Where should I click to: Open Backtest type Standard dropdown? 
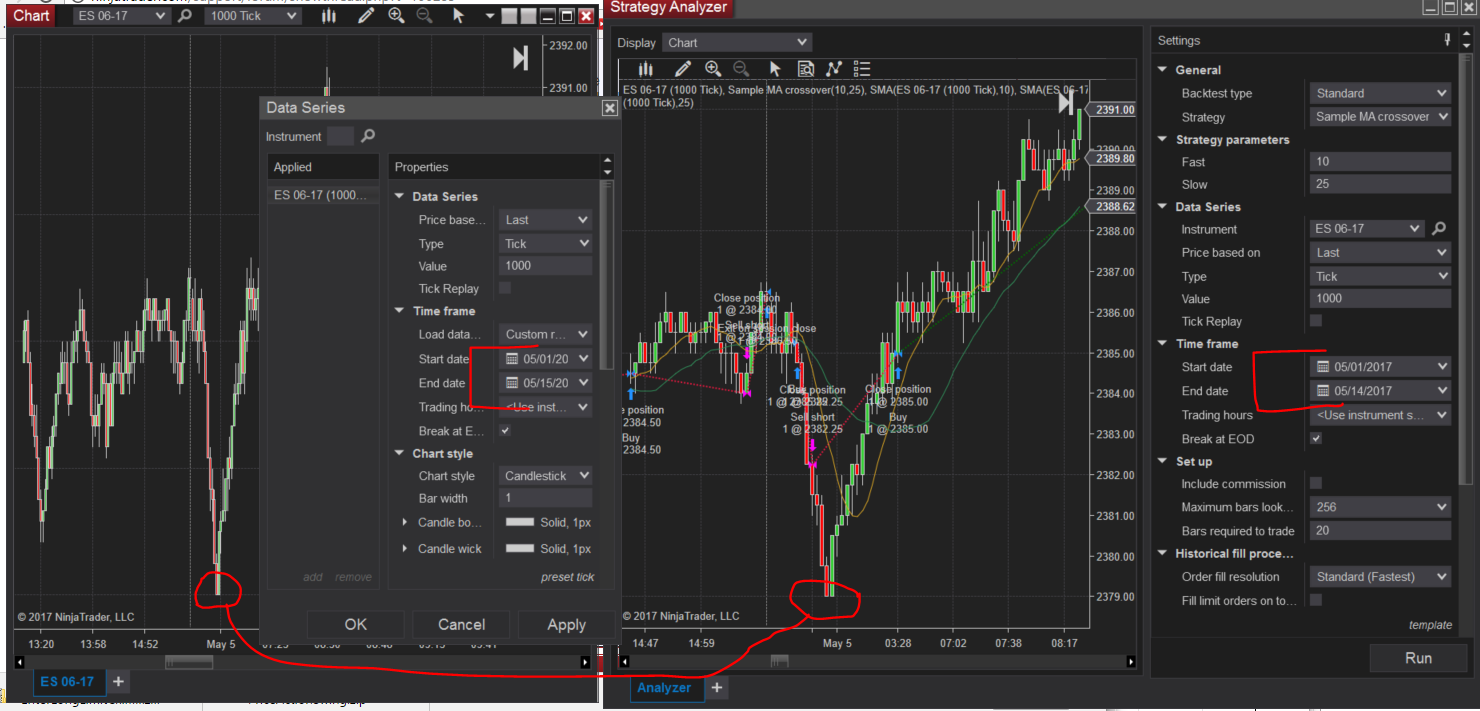[x=1380, y=93]
